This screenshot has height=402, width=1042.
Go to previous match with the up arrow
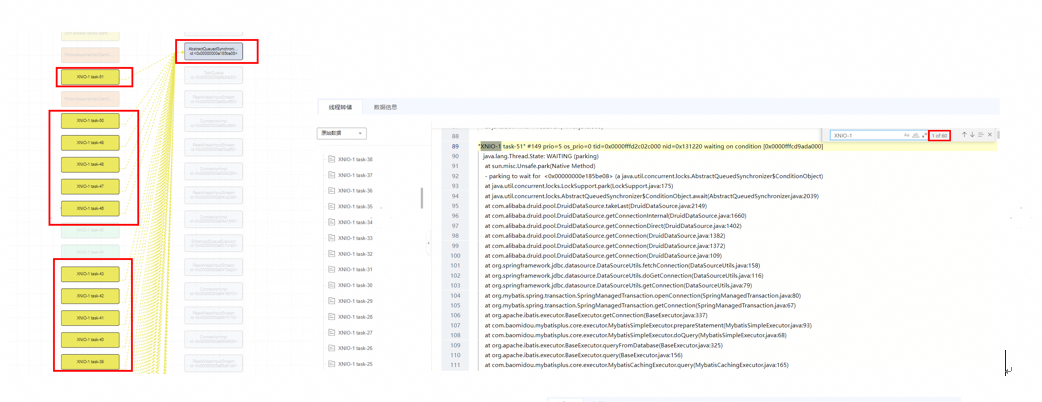pos(964,135)
